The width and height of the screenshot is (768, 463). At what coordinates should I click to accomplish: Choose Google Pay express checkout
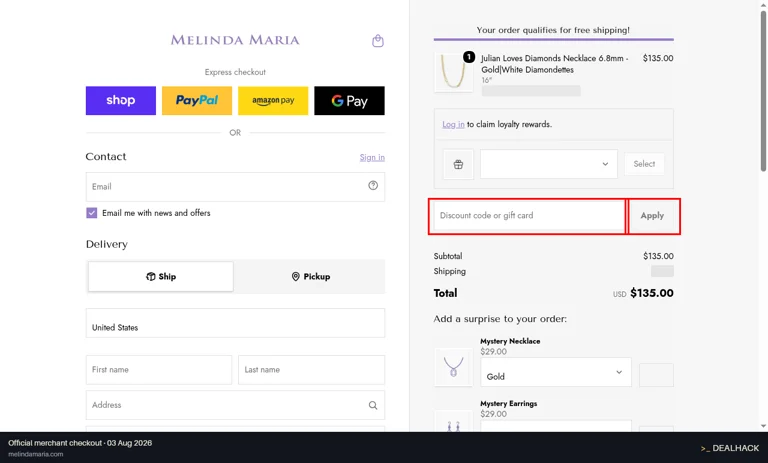point(349,100)
